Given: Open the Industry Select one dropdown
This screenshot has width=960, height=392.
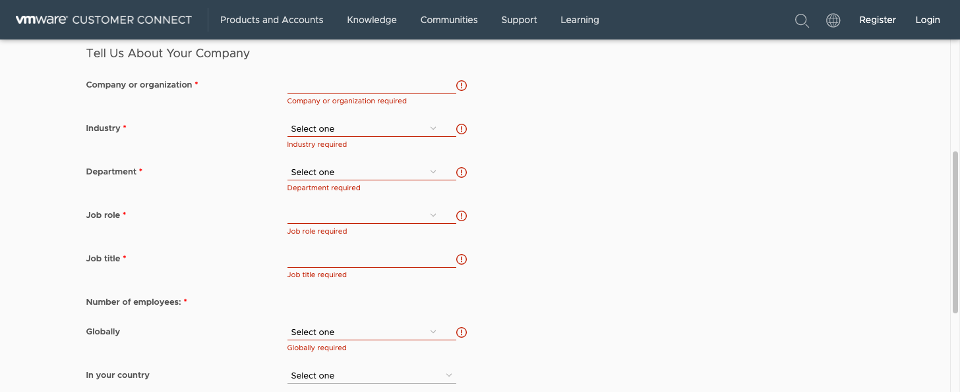Looking at the screenshot, I should click(x=371, y=129).
